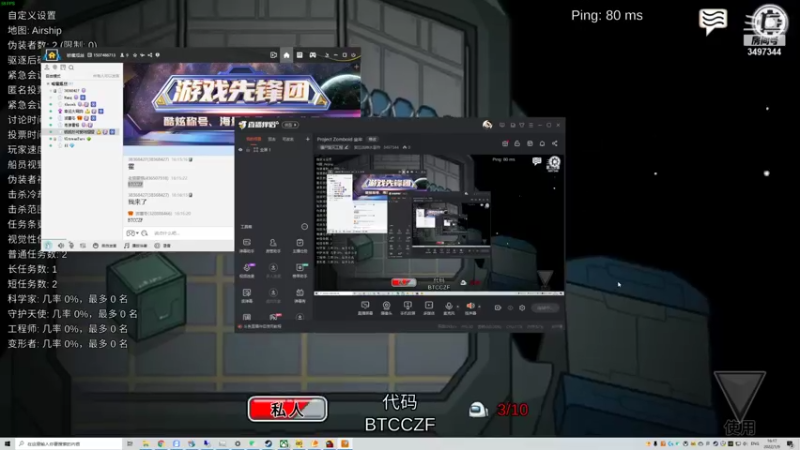The image size is (800, 450).
Task: Open File Explorer from taskbar
Action: click(145, 444)
